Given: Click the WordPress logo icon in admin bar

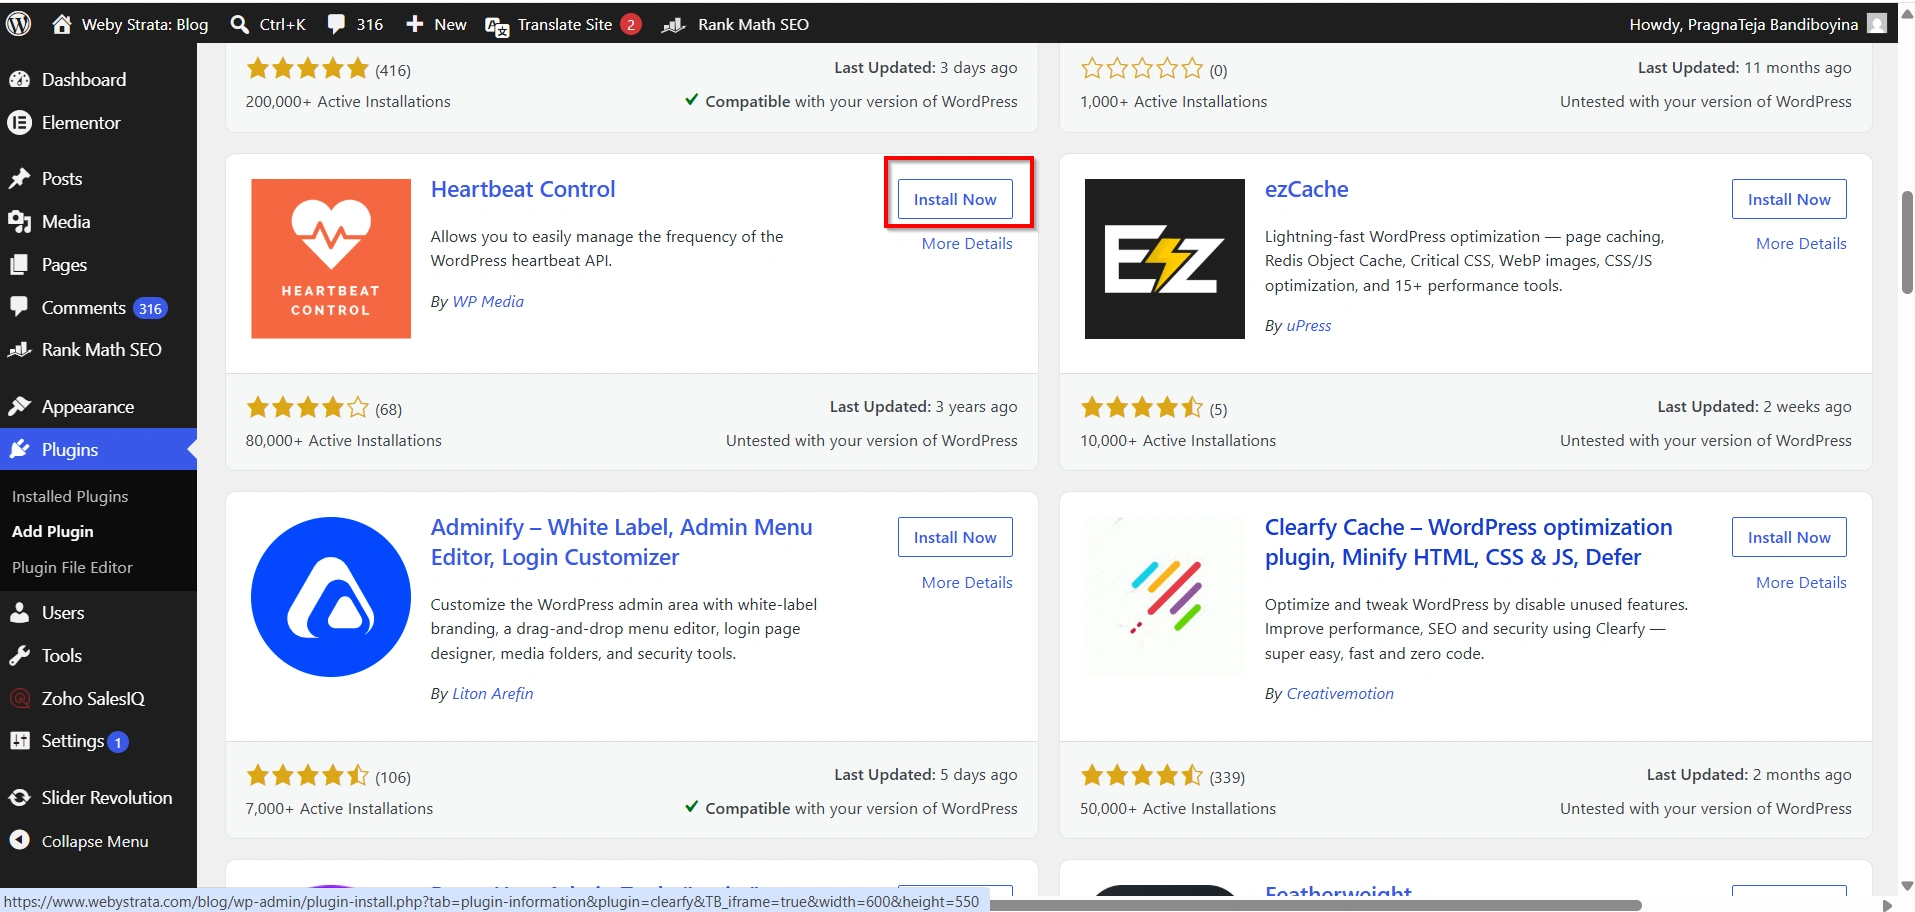Looking at the screenshot, I should (19, 24).
